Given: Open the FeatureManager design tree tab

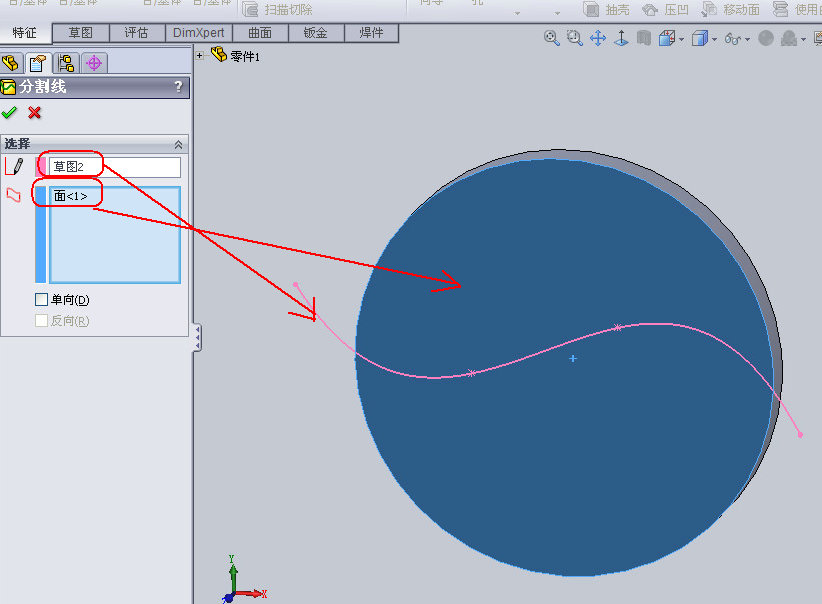Looking at the screenshot, I should pyautogui.click(x=10, y=63).
